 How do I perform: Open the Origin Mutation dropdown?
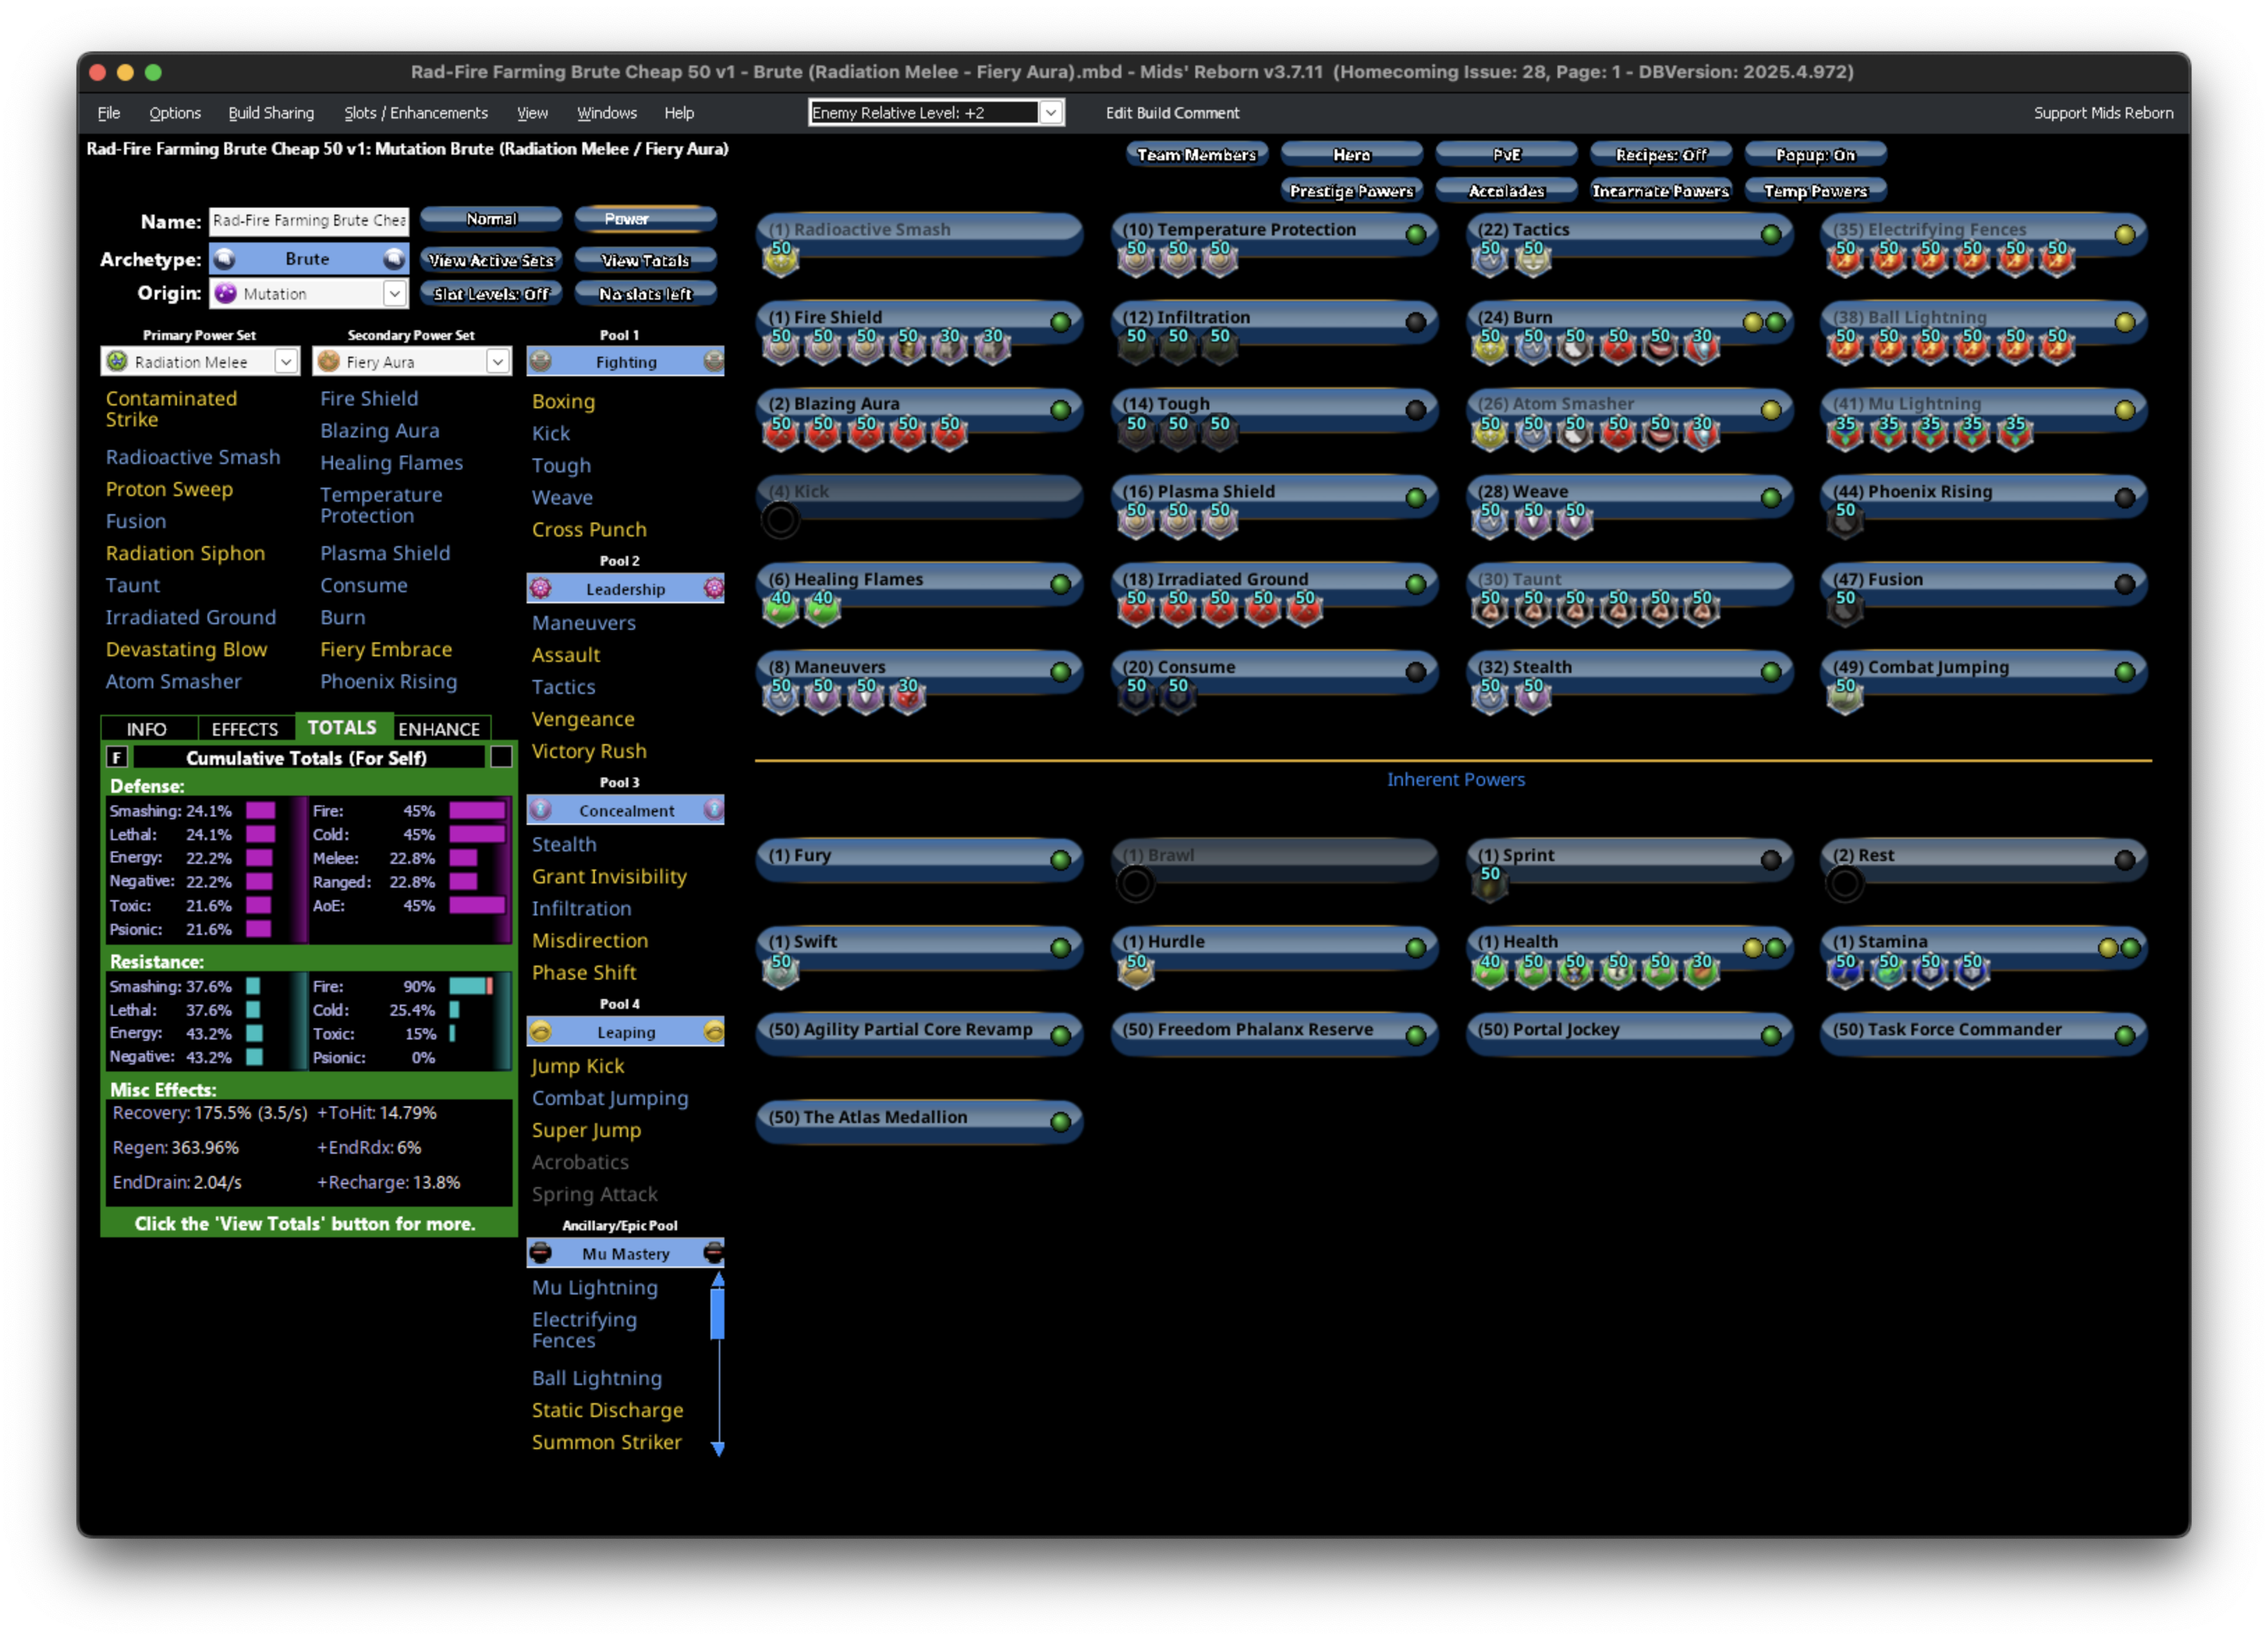[x=395, y=293]
